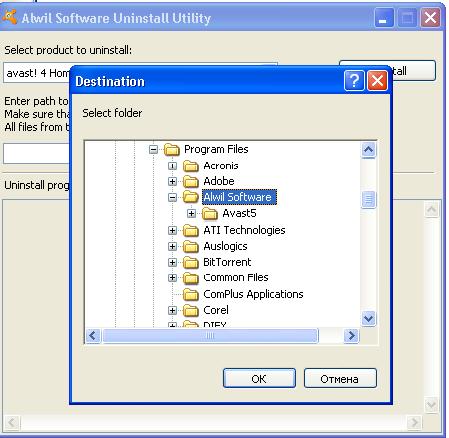Click the ATI Technologies folder icon

tap(191, 230)
